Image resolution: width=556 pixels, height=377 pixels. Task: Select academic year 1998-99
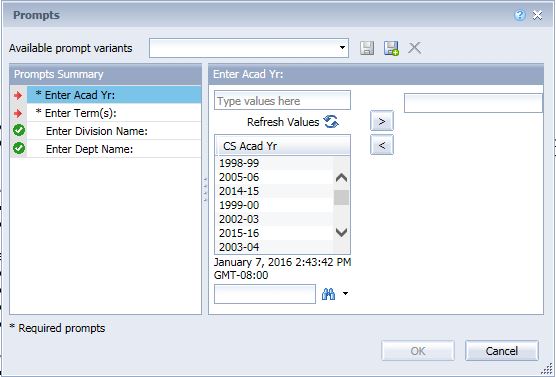274,163
